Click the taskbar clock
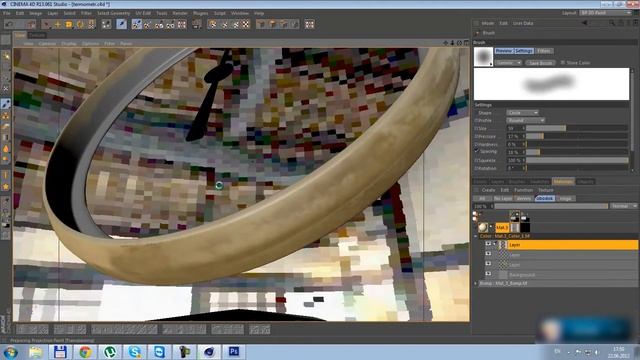The image size is (640, 360). (618, 352)
